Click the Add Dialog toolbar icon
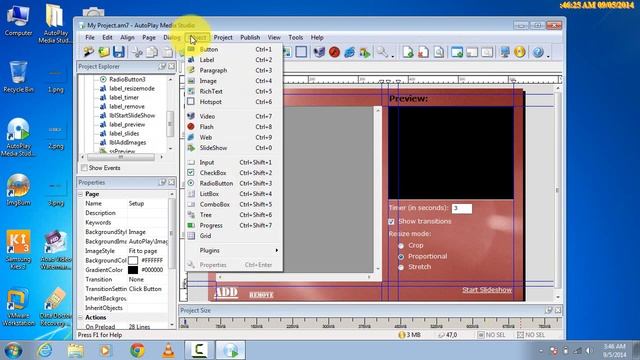This screenshot has height=360, width=640. tap(457, 52)
